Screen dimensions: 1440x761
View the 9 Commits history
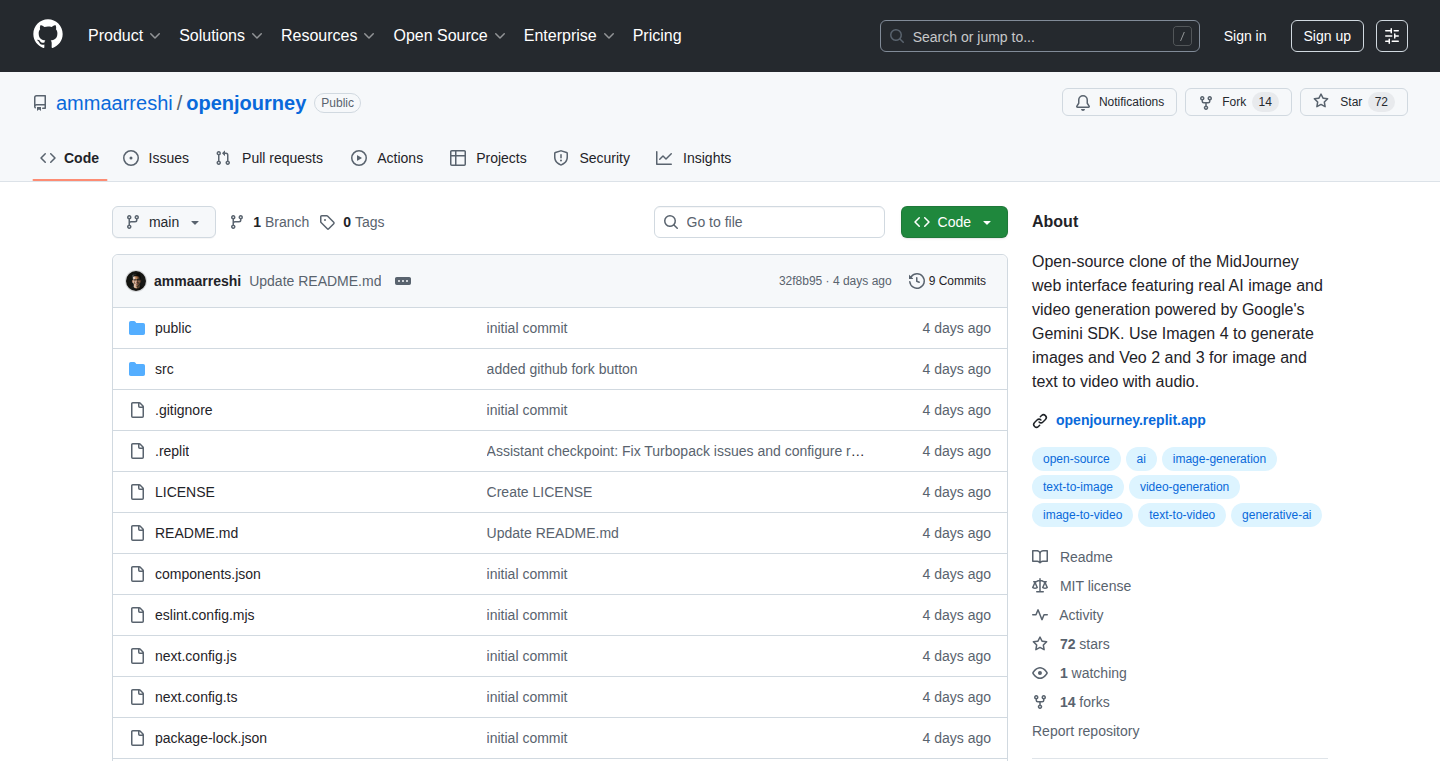[x=948, y=281]
